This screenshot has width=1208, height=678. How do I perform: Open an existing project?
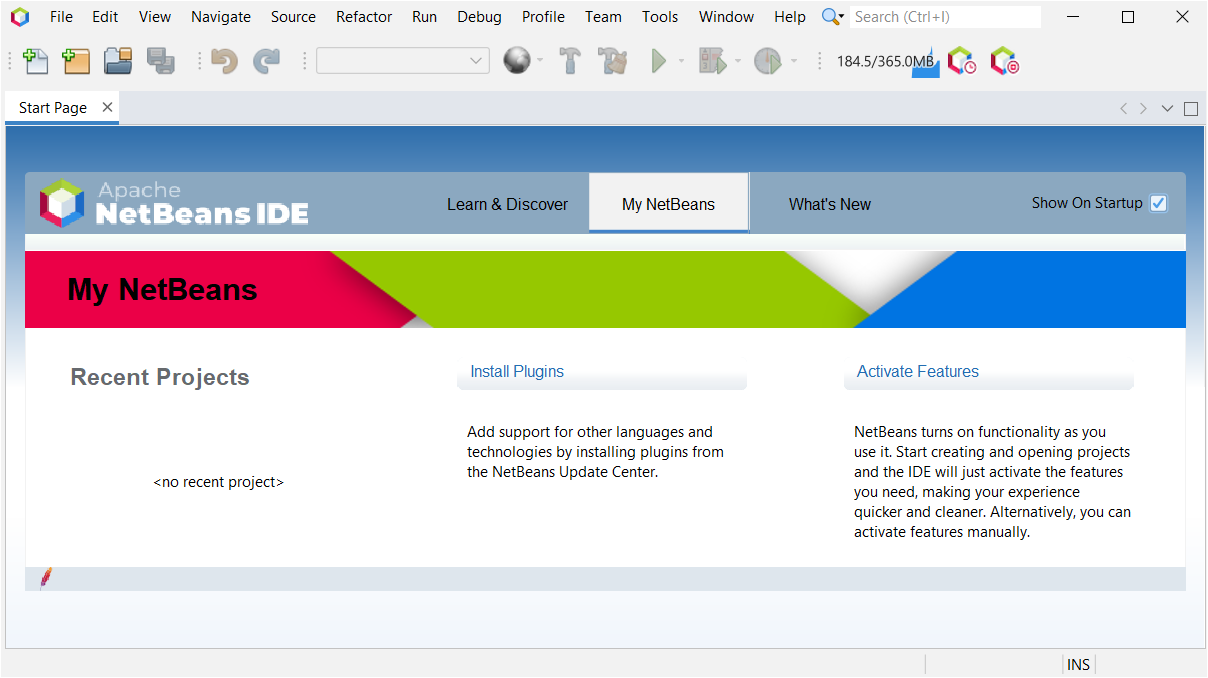[x=118, y=61]
